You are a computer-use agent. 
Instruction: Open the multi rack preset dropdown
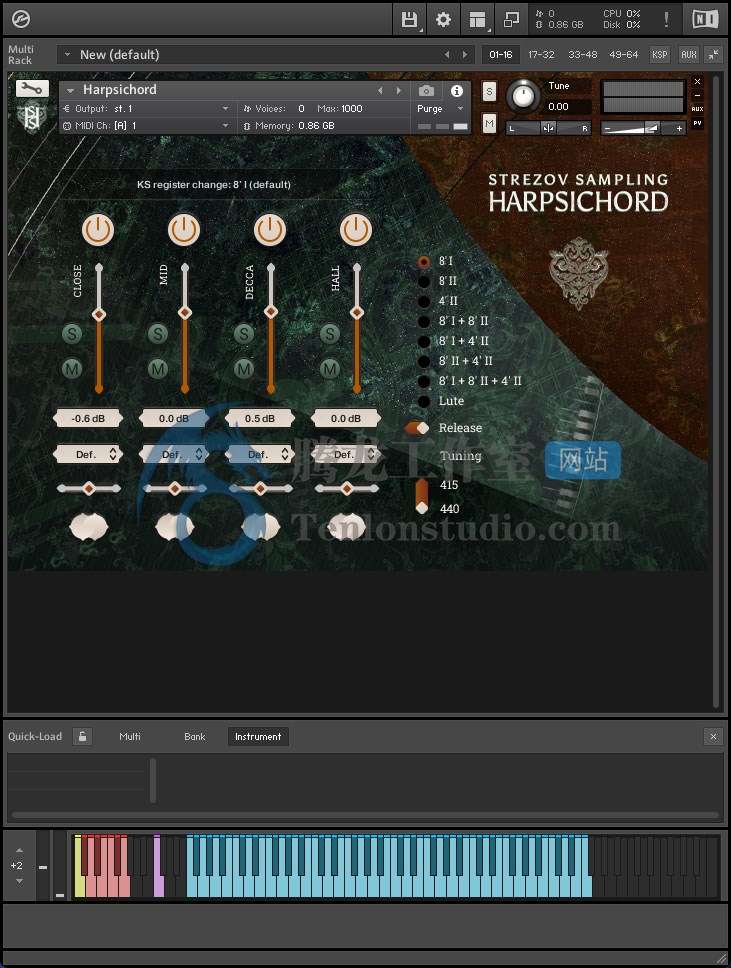click(67, 55)
